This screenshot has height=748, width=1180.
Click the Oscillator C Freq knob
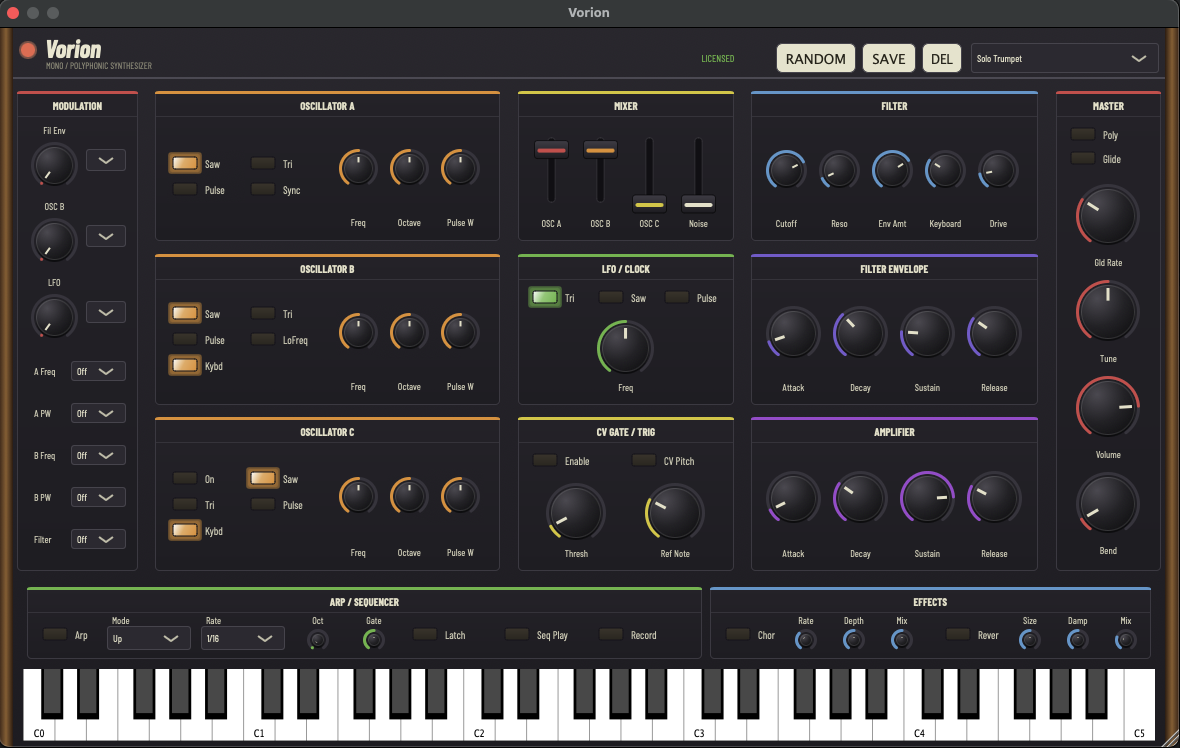click(357, 497)
